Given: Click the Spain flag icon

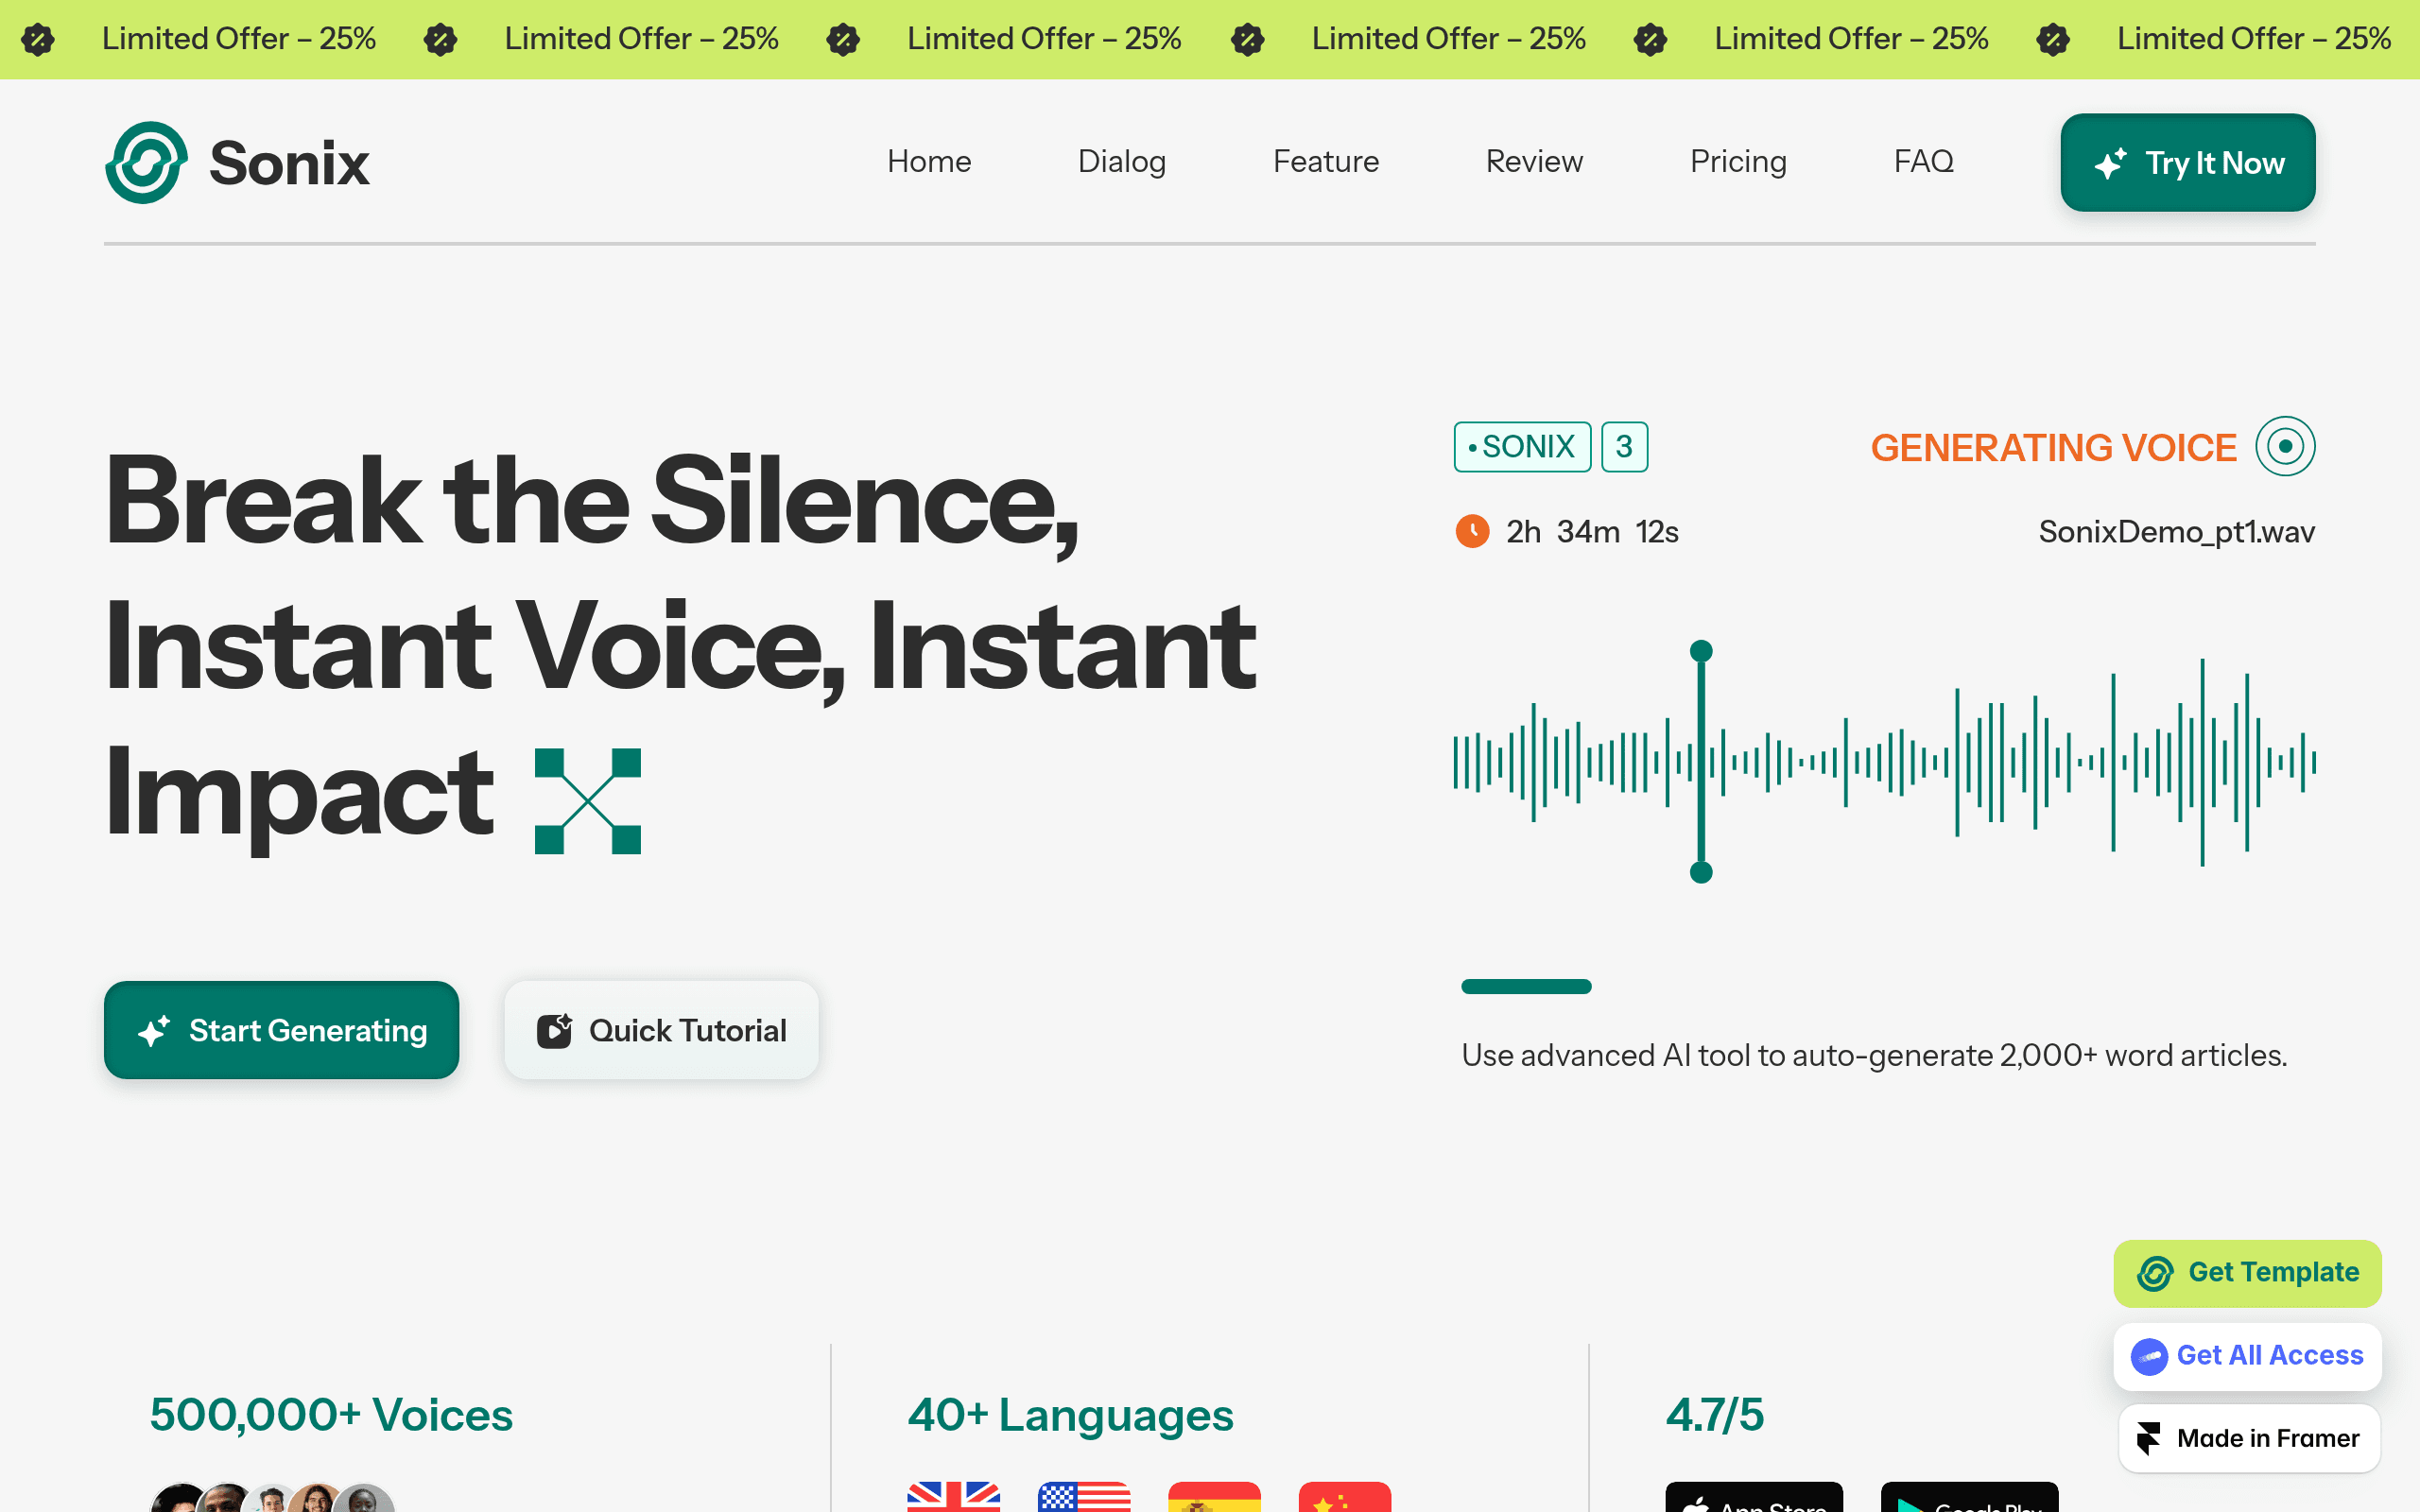Looking at the screenshot, I should [x=1214, y=1496].
